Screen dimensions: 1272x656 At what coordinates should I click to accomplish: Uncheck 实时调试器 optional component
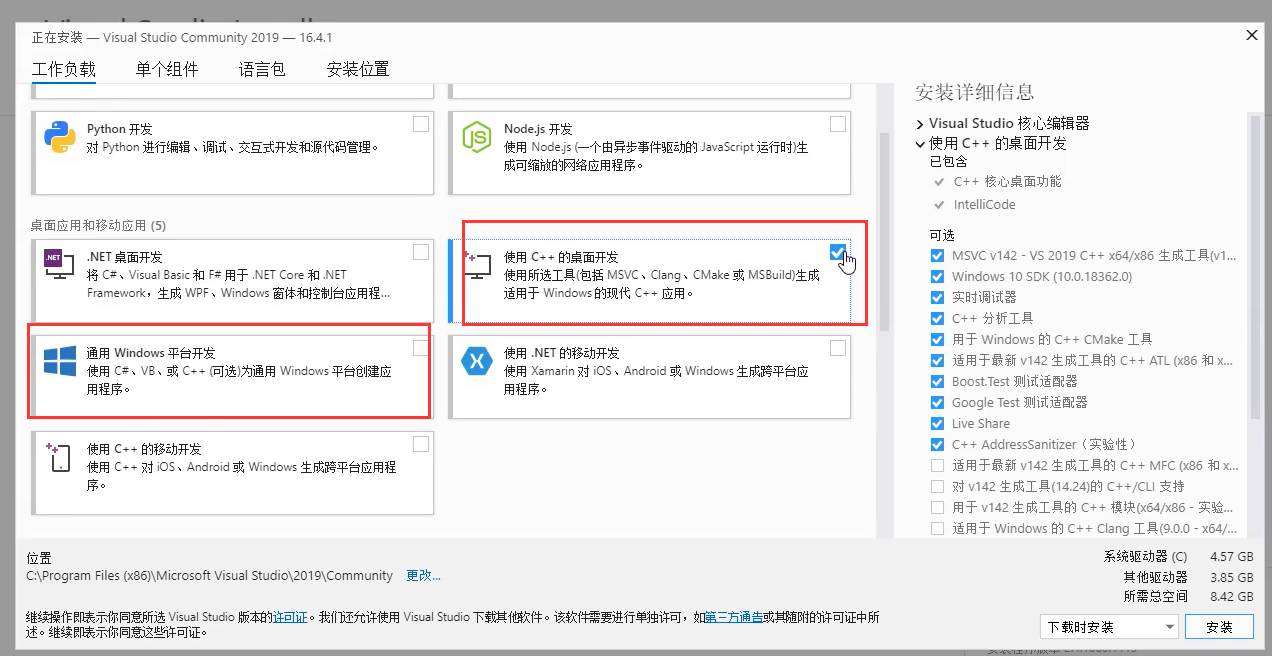[937, 297]
